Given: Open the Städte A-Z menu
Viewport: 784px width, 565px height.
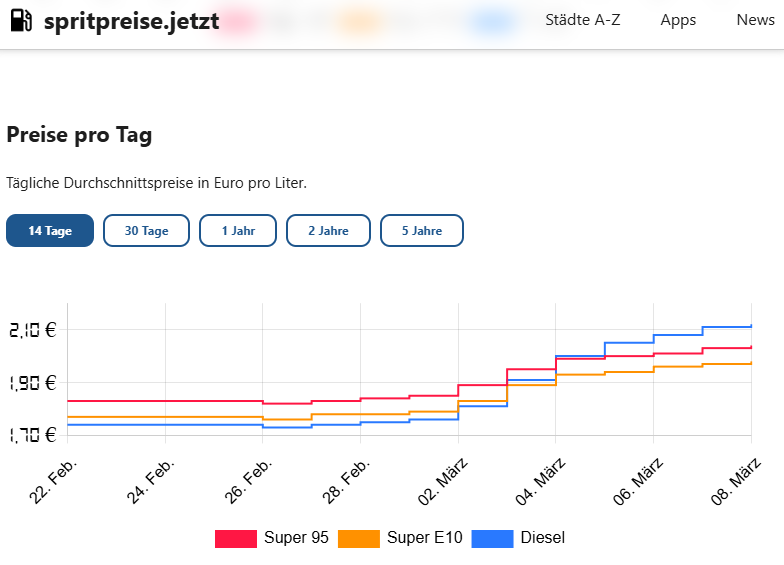Looking at the screenshot, I should click(x=583, y=20).
